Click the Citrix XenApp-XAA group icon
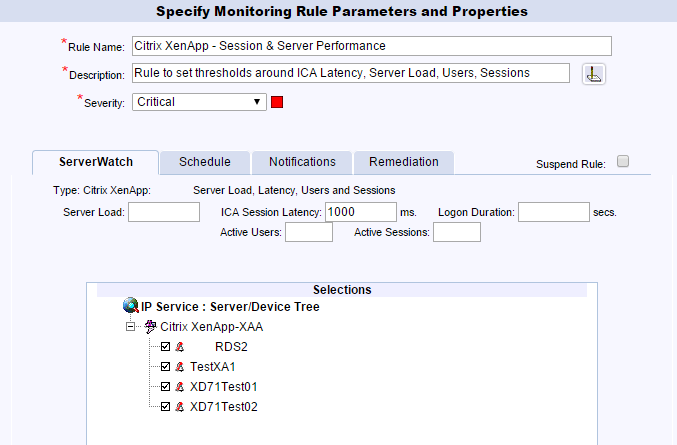This screenshot has width=677, height=445. (x=150, y=327)
